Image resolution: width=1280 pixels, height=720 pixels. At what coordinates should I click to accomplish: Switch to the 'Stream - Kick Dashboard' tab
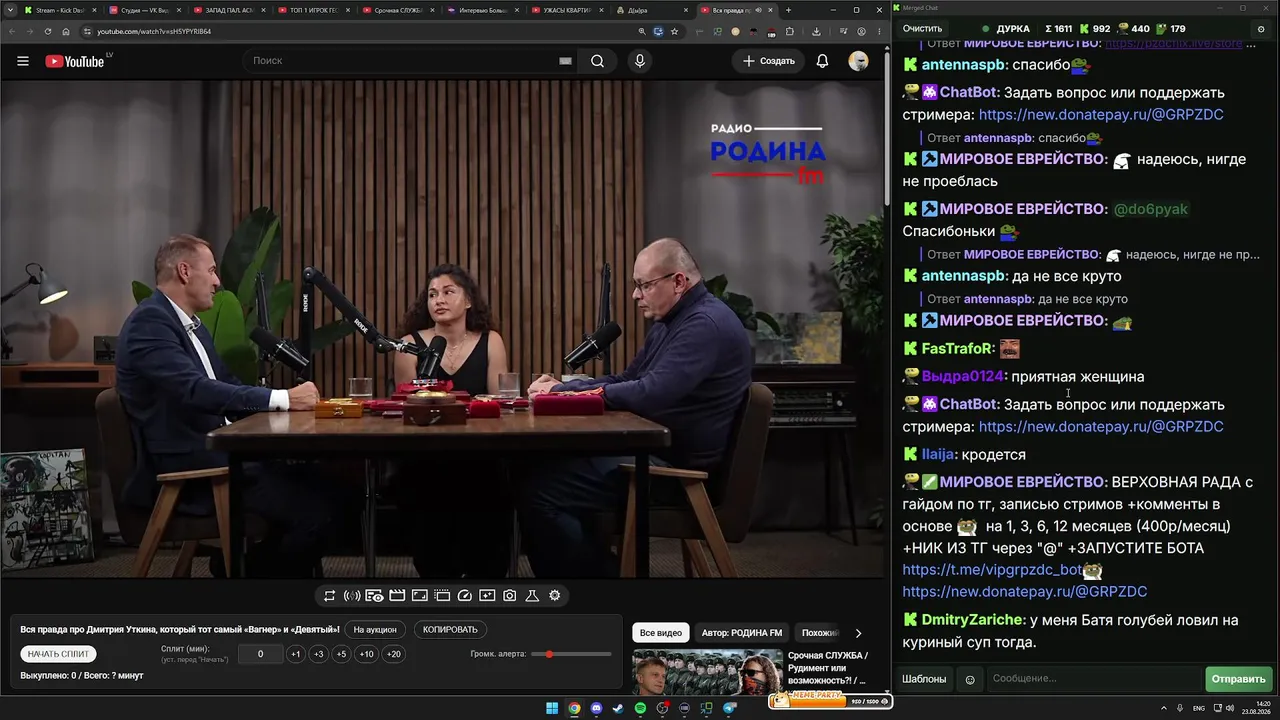pyautogui.click(x=59, y=10)
